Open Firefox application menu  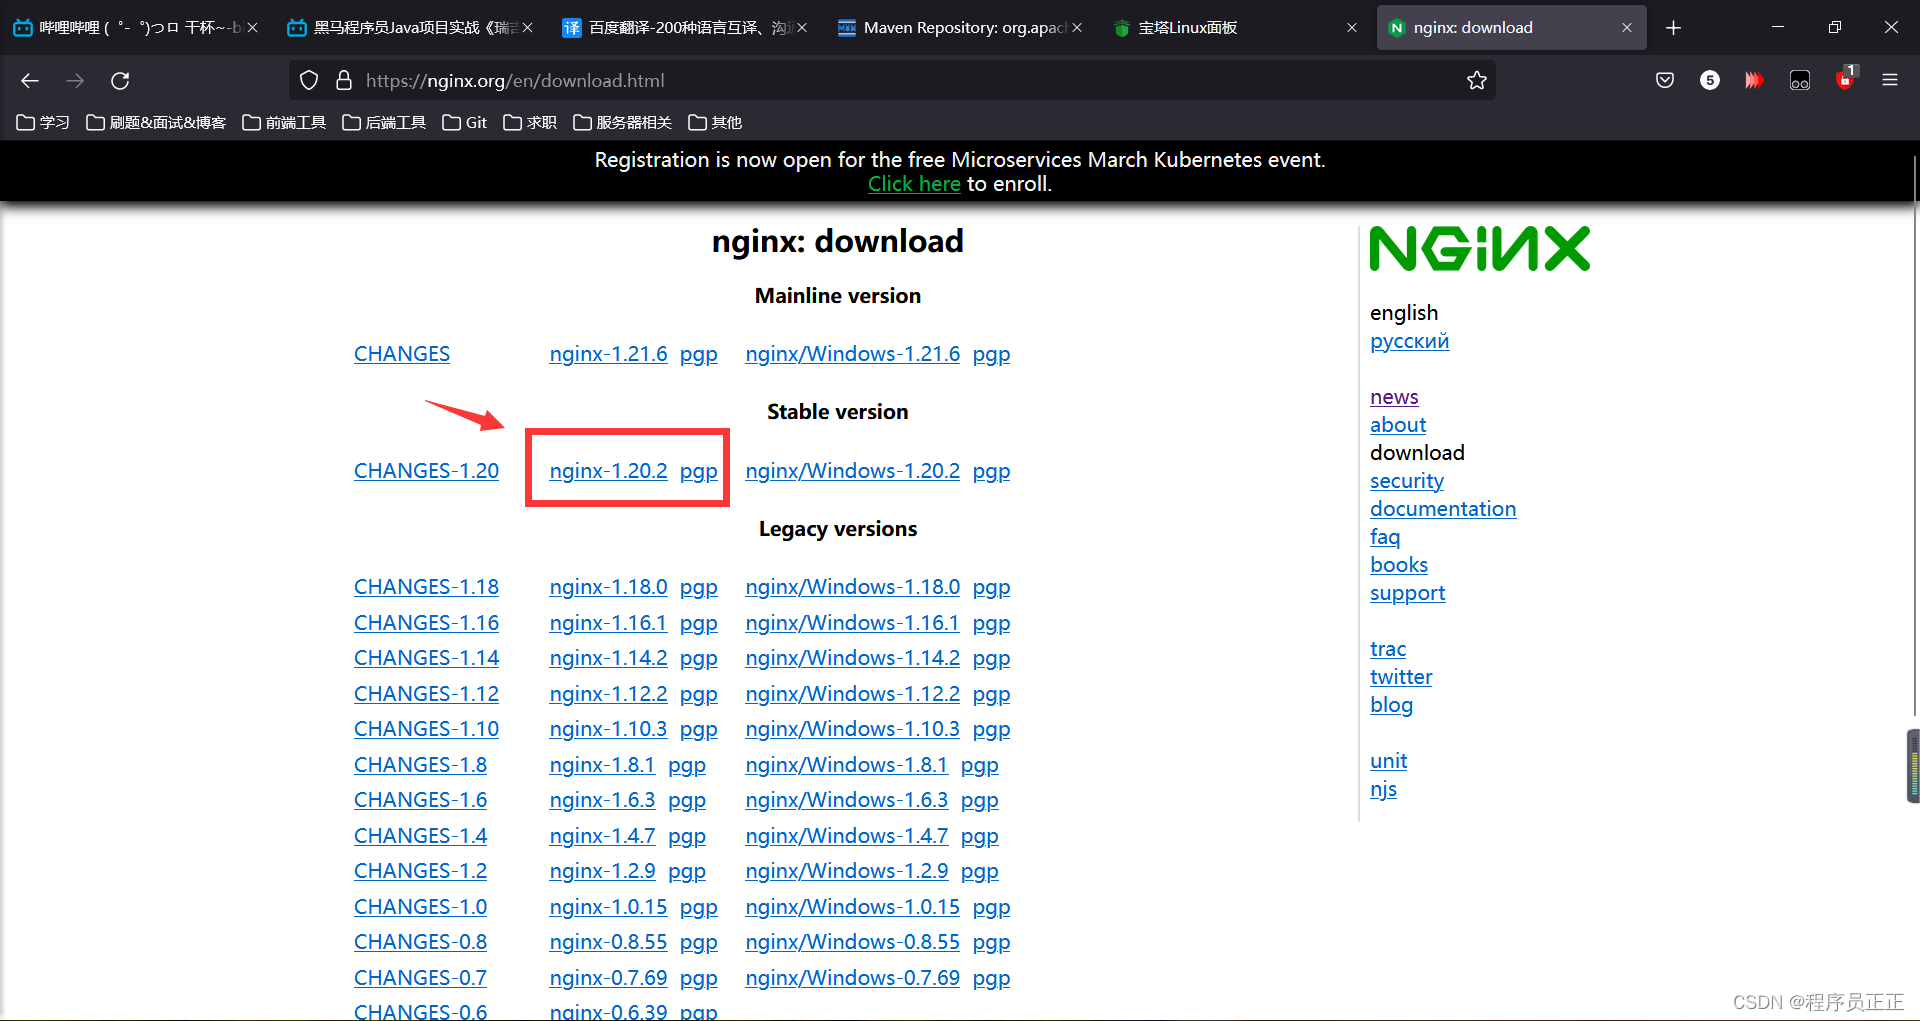pos(1890,81)
